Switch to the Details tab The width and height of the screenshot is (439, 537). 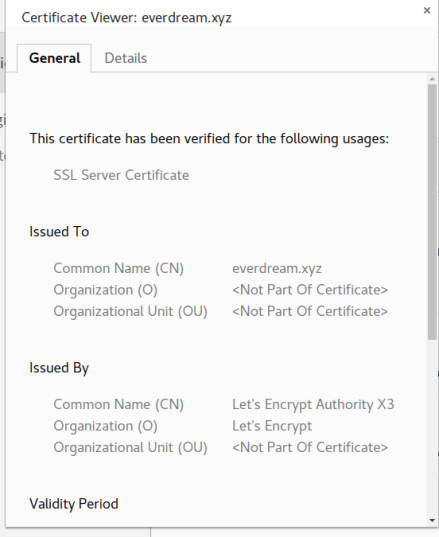(126, 58)
